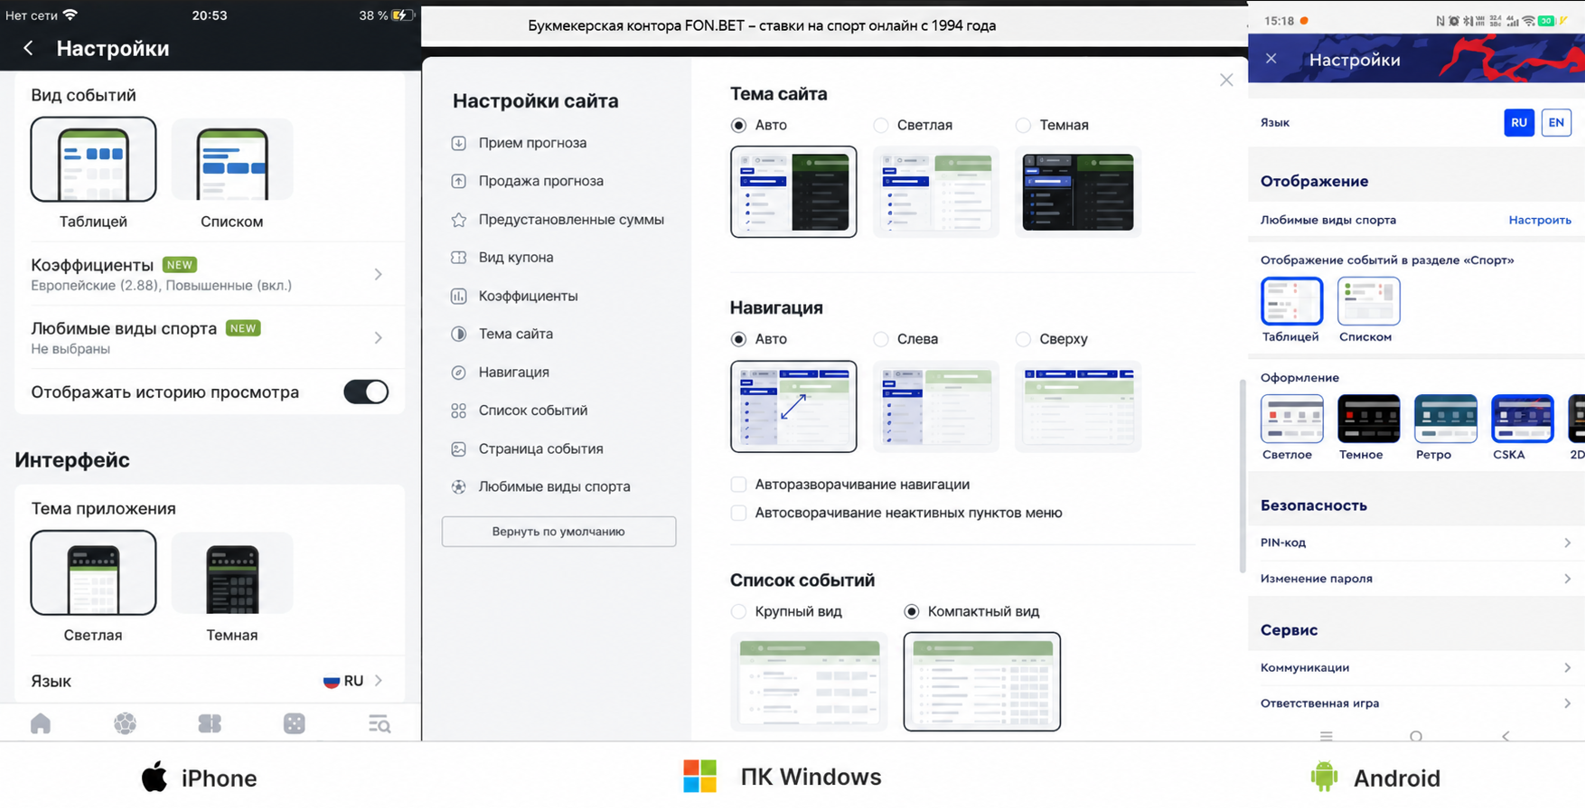1585x808 pixels.
Task: Select the Авто site theme radio button
Action: tap(739, 125)
